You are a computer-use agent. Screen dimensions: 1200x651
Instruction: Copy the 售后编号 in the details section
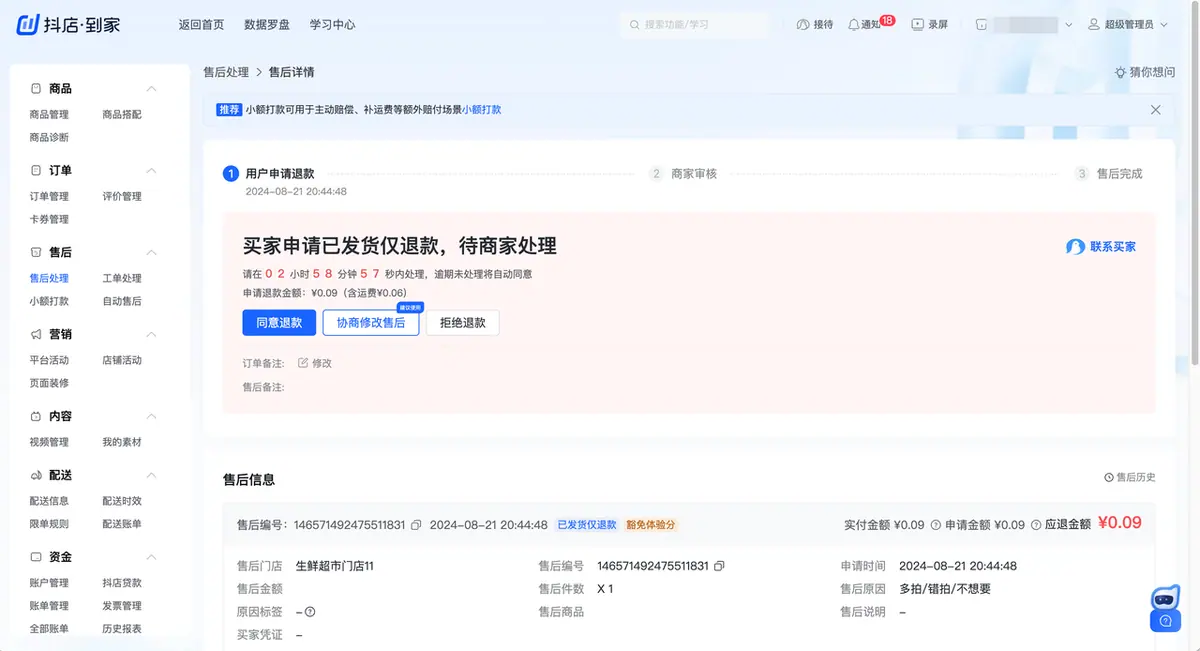click(x=719, y=566)
